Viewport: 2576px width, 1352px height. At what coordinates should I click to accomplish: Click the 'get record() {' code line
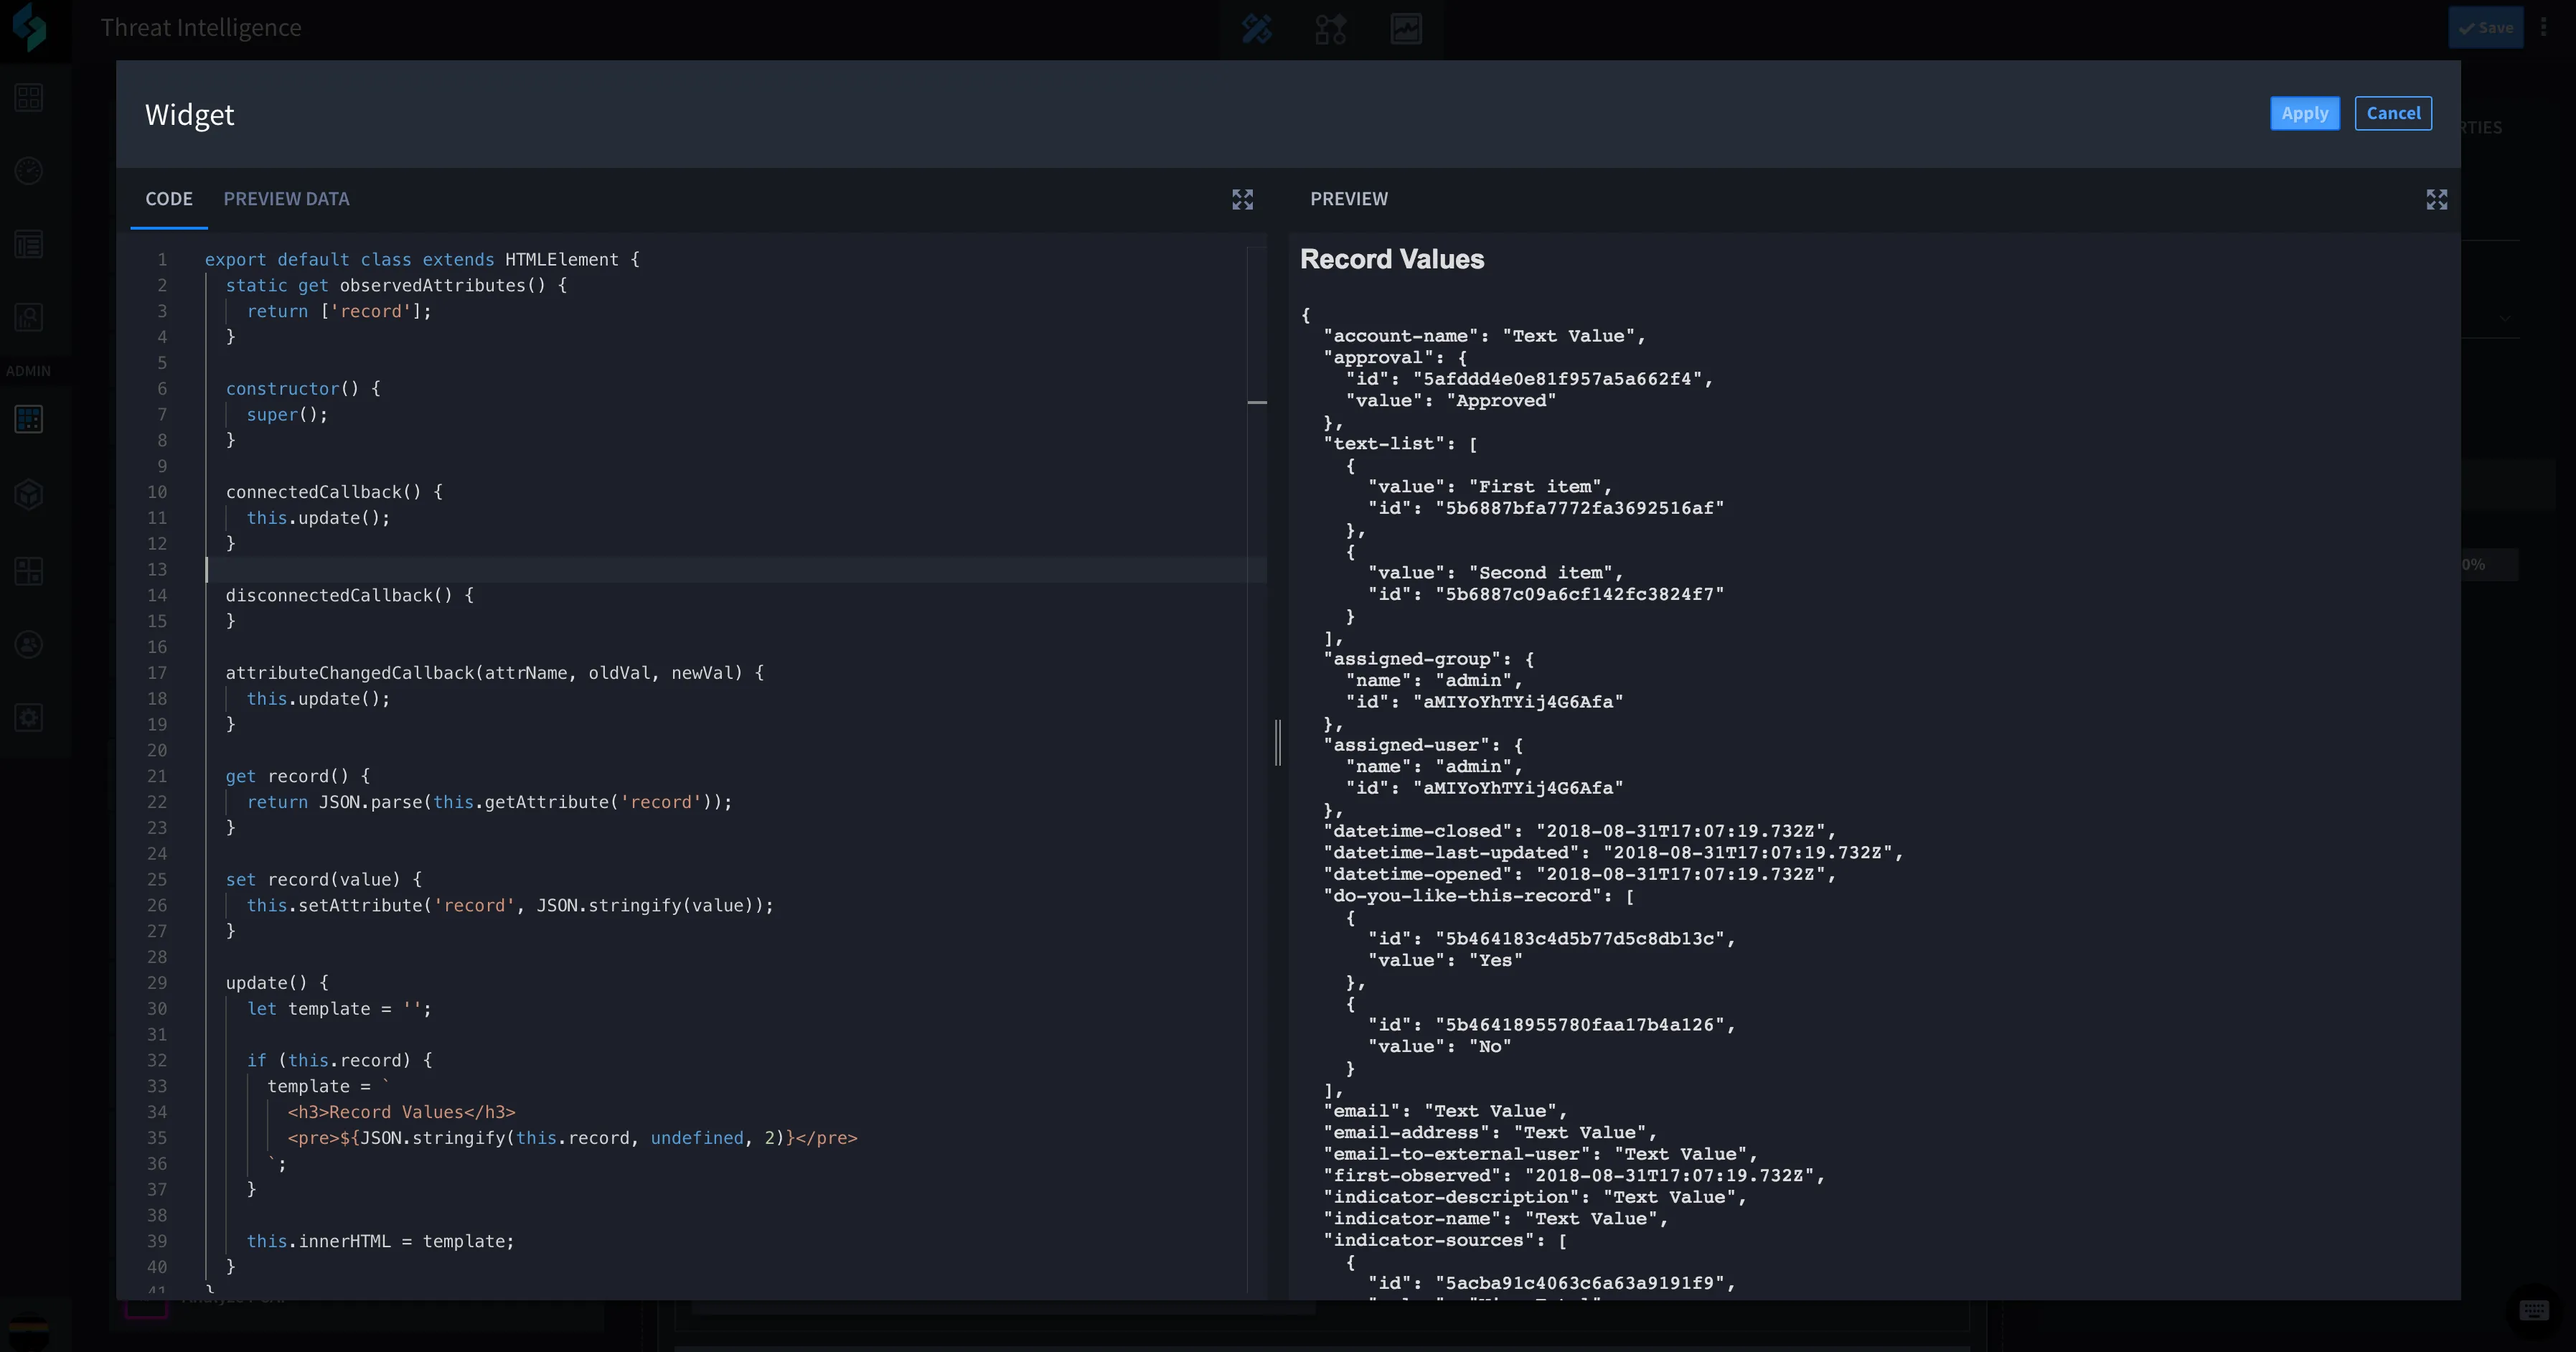(298, 776)
